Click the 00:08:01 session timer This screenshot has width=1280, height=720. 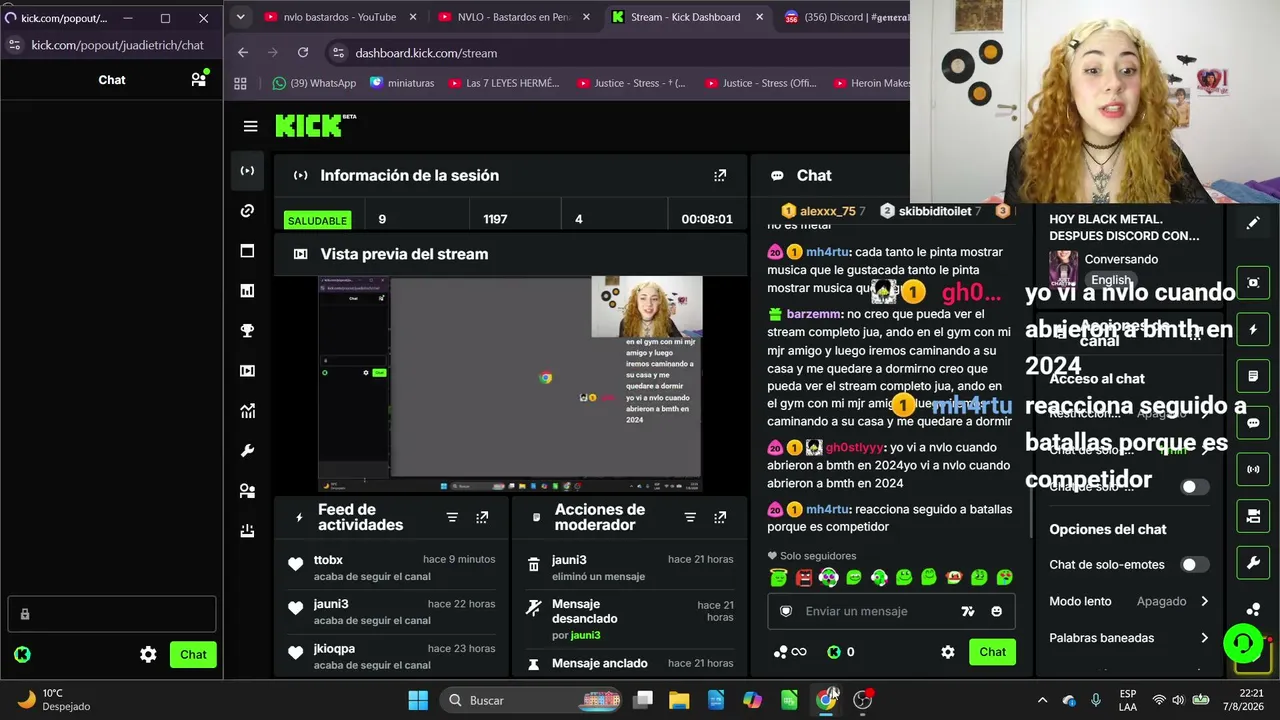pos(707,219)
